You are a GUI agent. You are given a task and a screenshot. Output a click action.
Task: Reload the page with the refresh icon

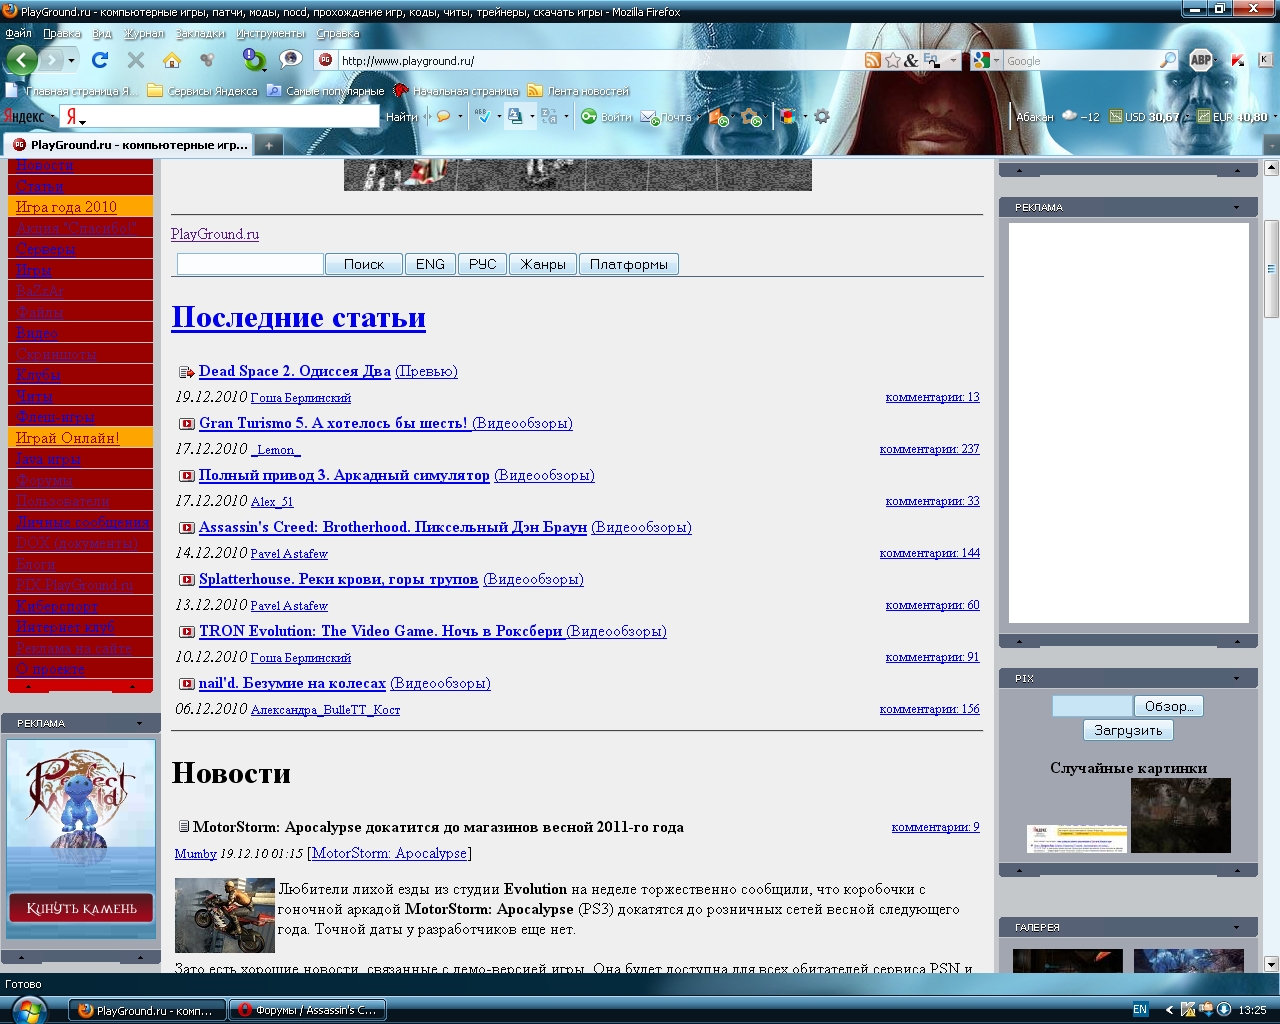point(100,60)
